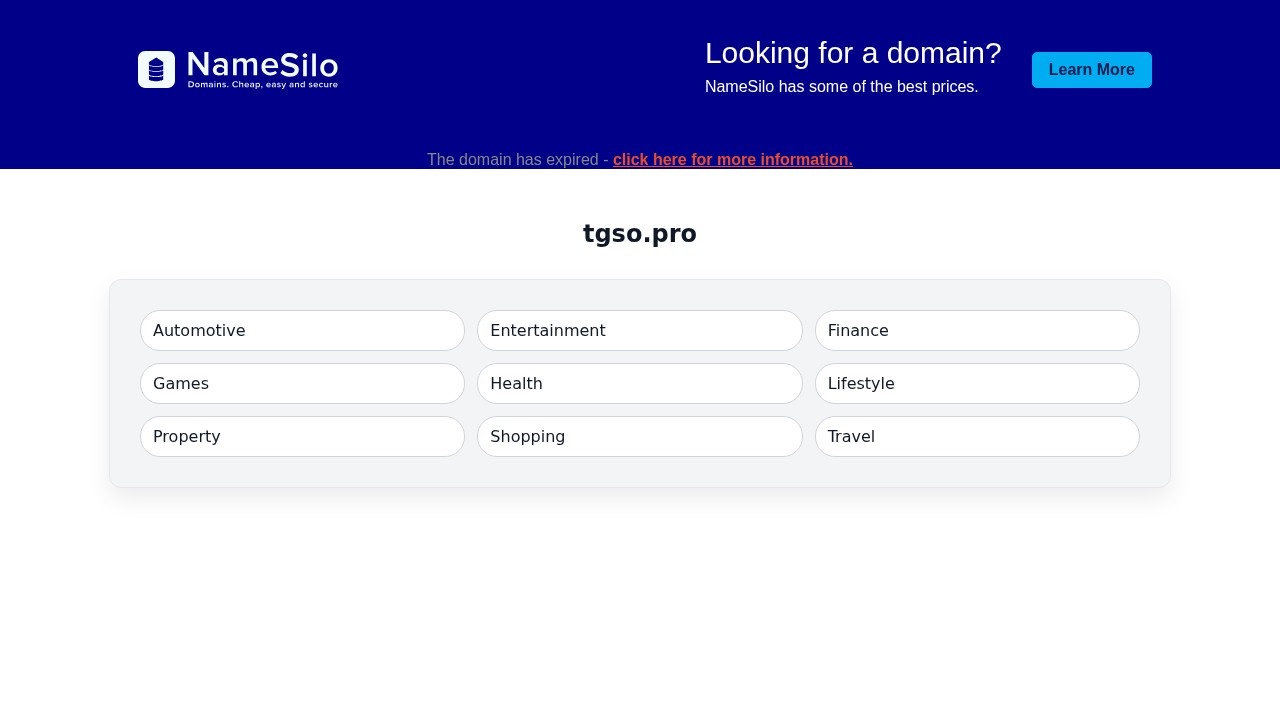Click the NameSilo wordmark text
The width and height of the screenshot is (1280, 720).
point(262,64)
